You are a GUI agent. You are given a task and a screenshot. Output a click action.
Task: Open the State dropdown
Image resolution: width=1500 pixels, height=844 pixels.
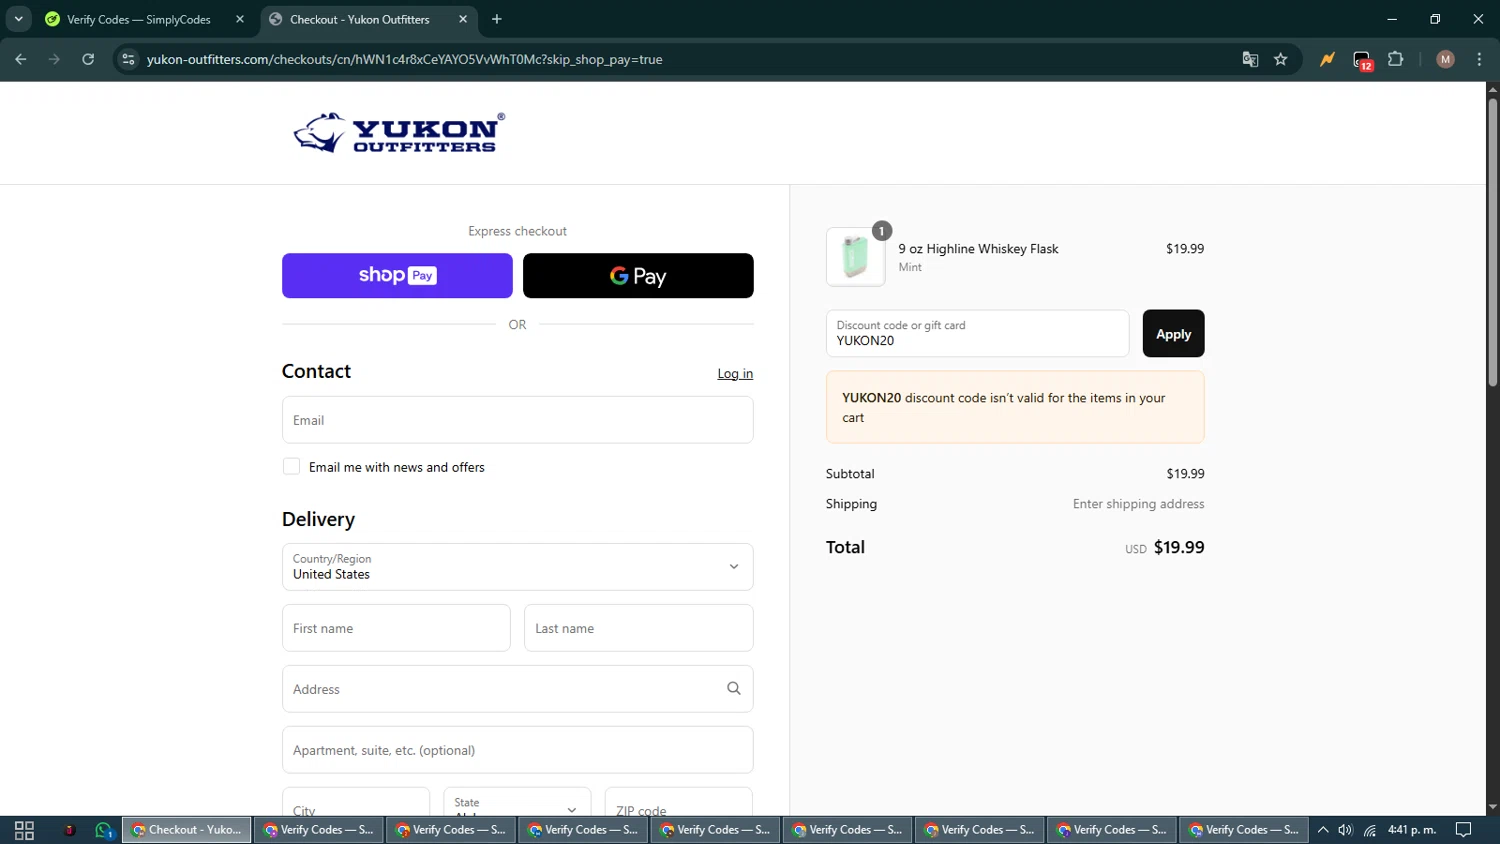tap(517, 802)
